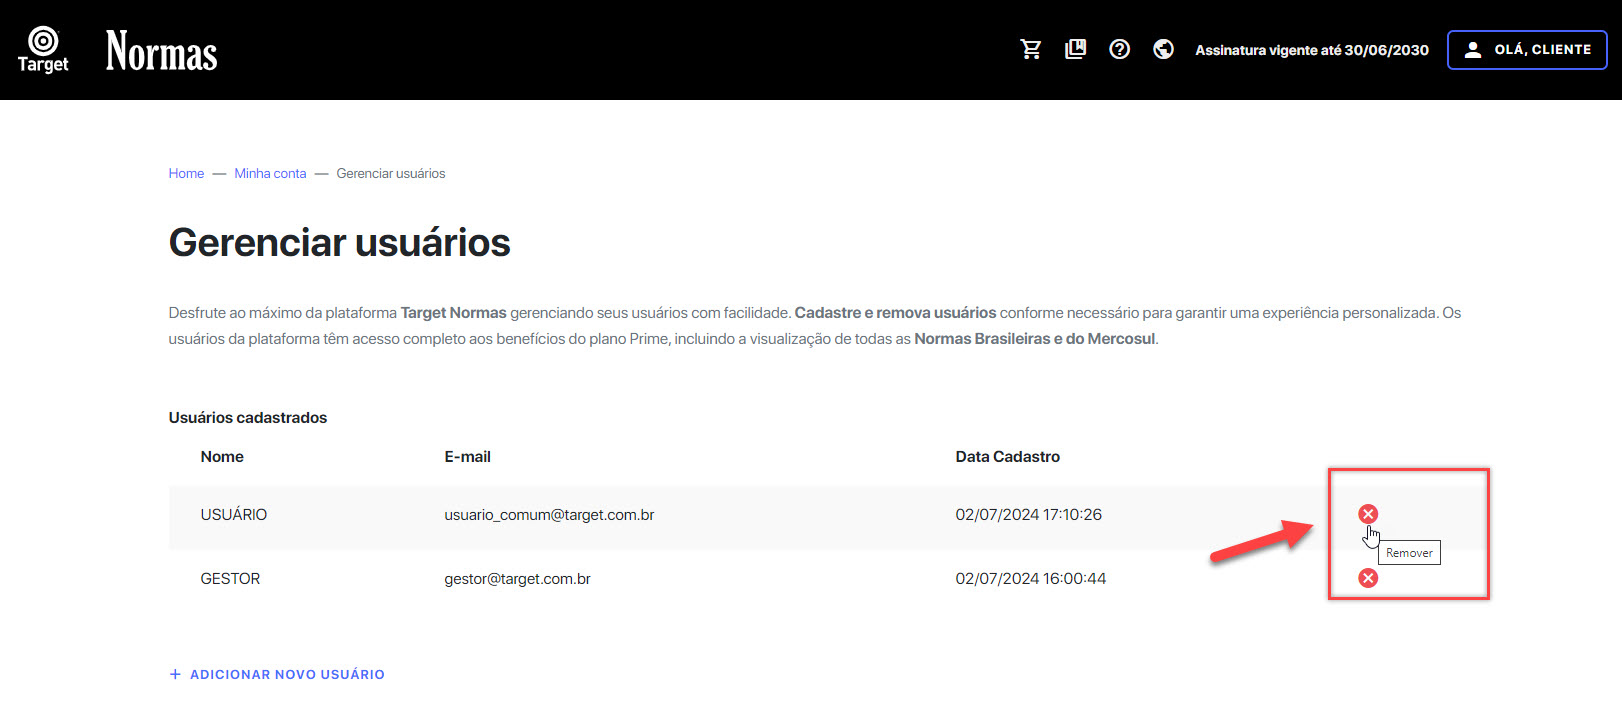Viewport: 1622px width, 704px height.
Task: Open the shopping cart
Action: [x=1031, y=49]
